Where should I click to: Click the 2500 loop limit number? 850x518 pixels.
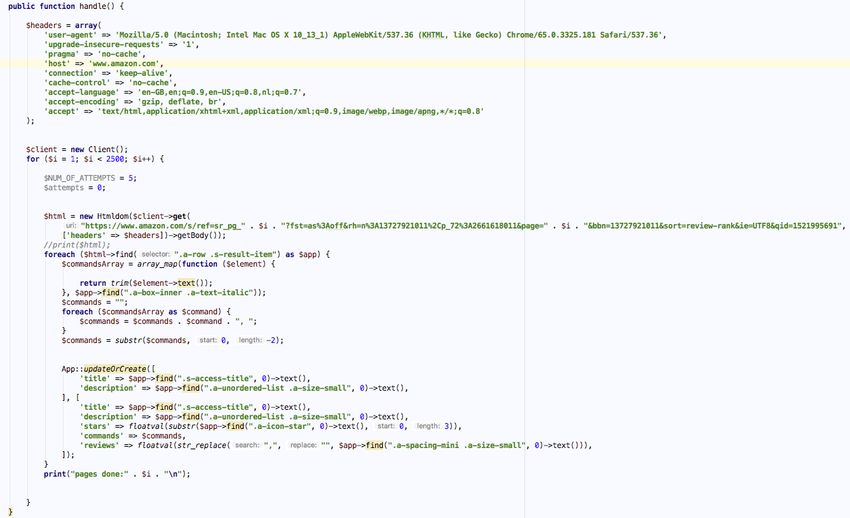click(115, 159)
